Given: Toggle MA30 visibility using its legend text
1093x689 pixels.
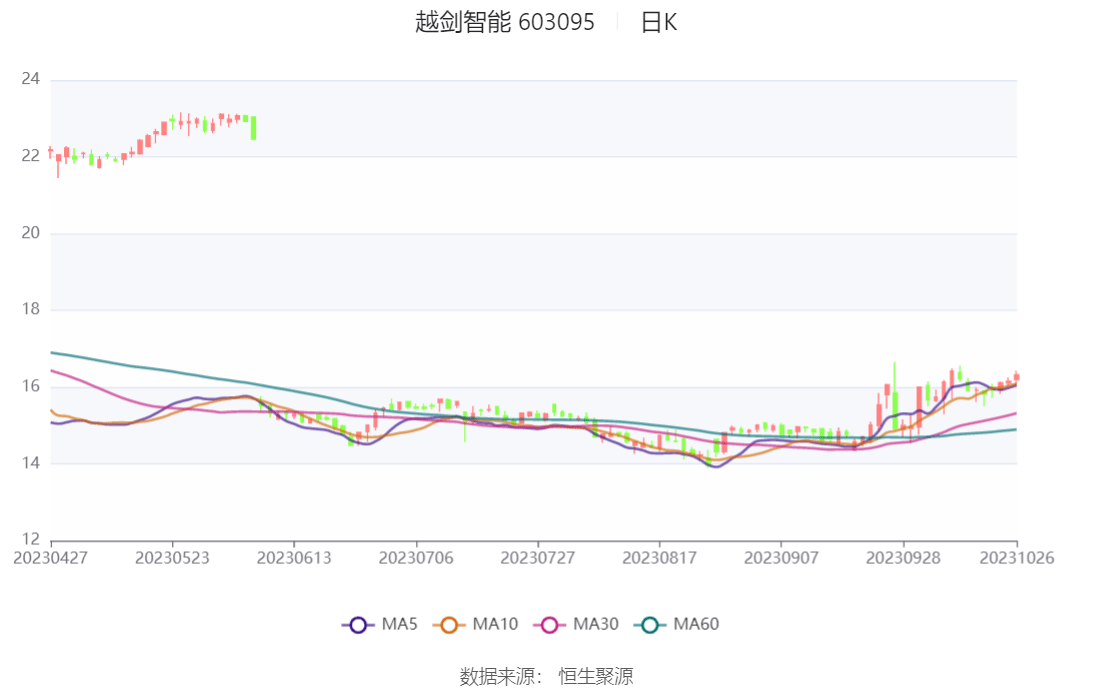Looking at the screenshot, I should (x=595, y=625).
